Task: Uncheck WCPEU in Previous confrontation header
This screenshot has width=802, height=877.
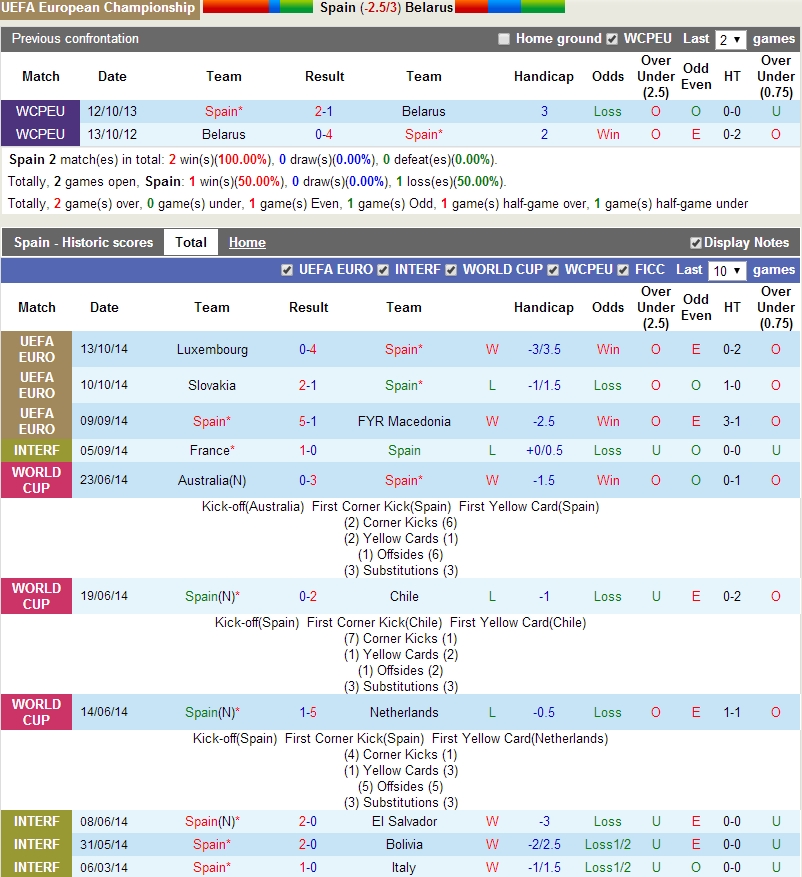Action: point(612,39)
